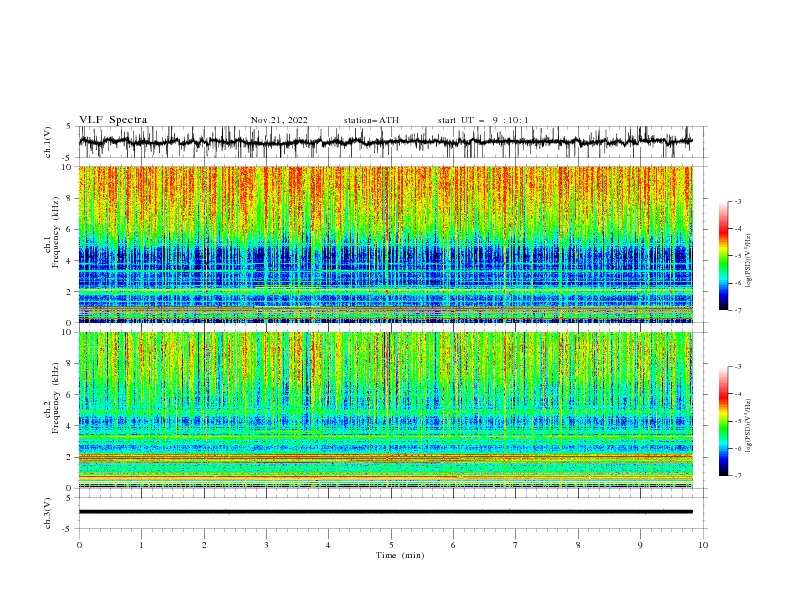
Task: Click the time axis tick label "8"
Action: coord(578,545)
